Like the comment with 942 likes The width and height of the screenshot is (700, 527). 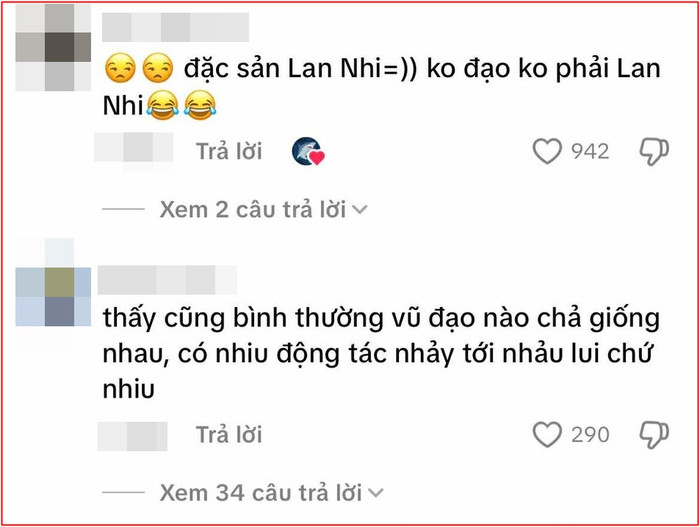547,151
